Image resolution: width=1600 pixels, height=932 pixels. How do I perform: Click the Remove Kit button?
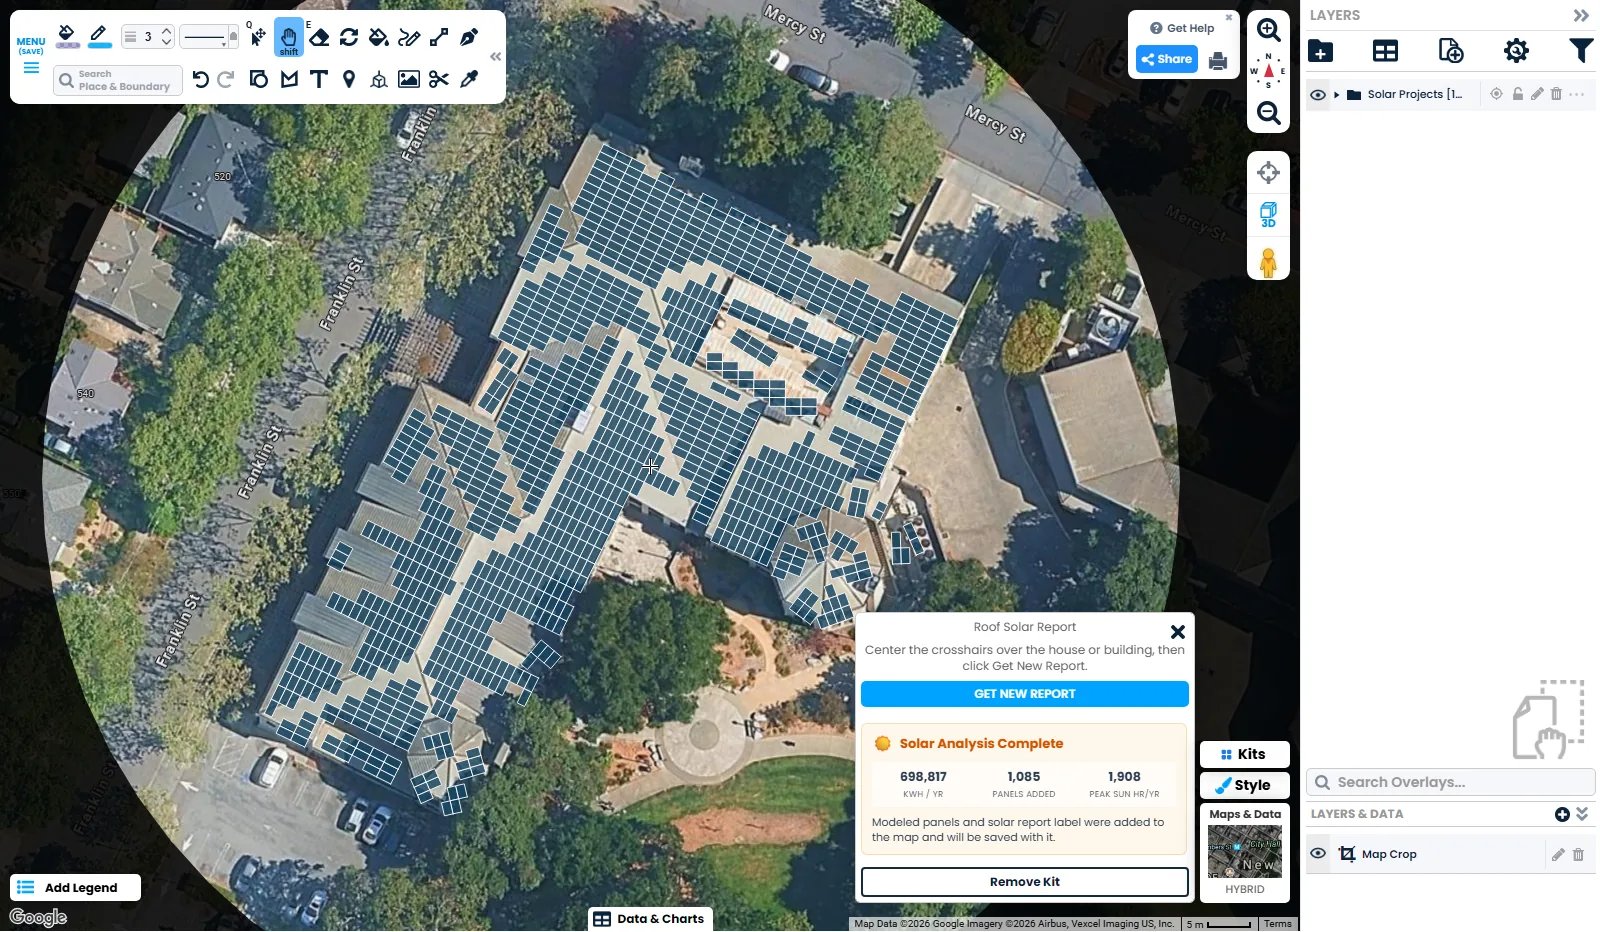point(1025,882)
